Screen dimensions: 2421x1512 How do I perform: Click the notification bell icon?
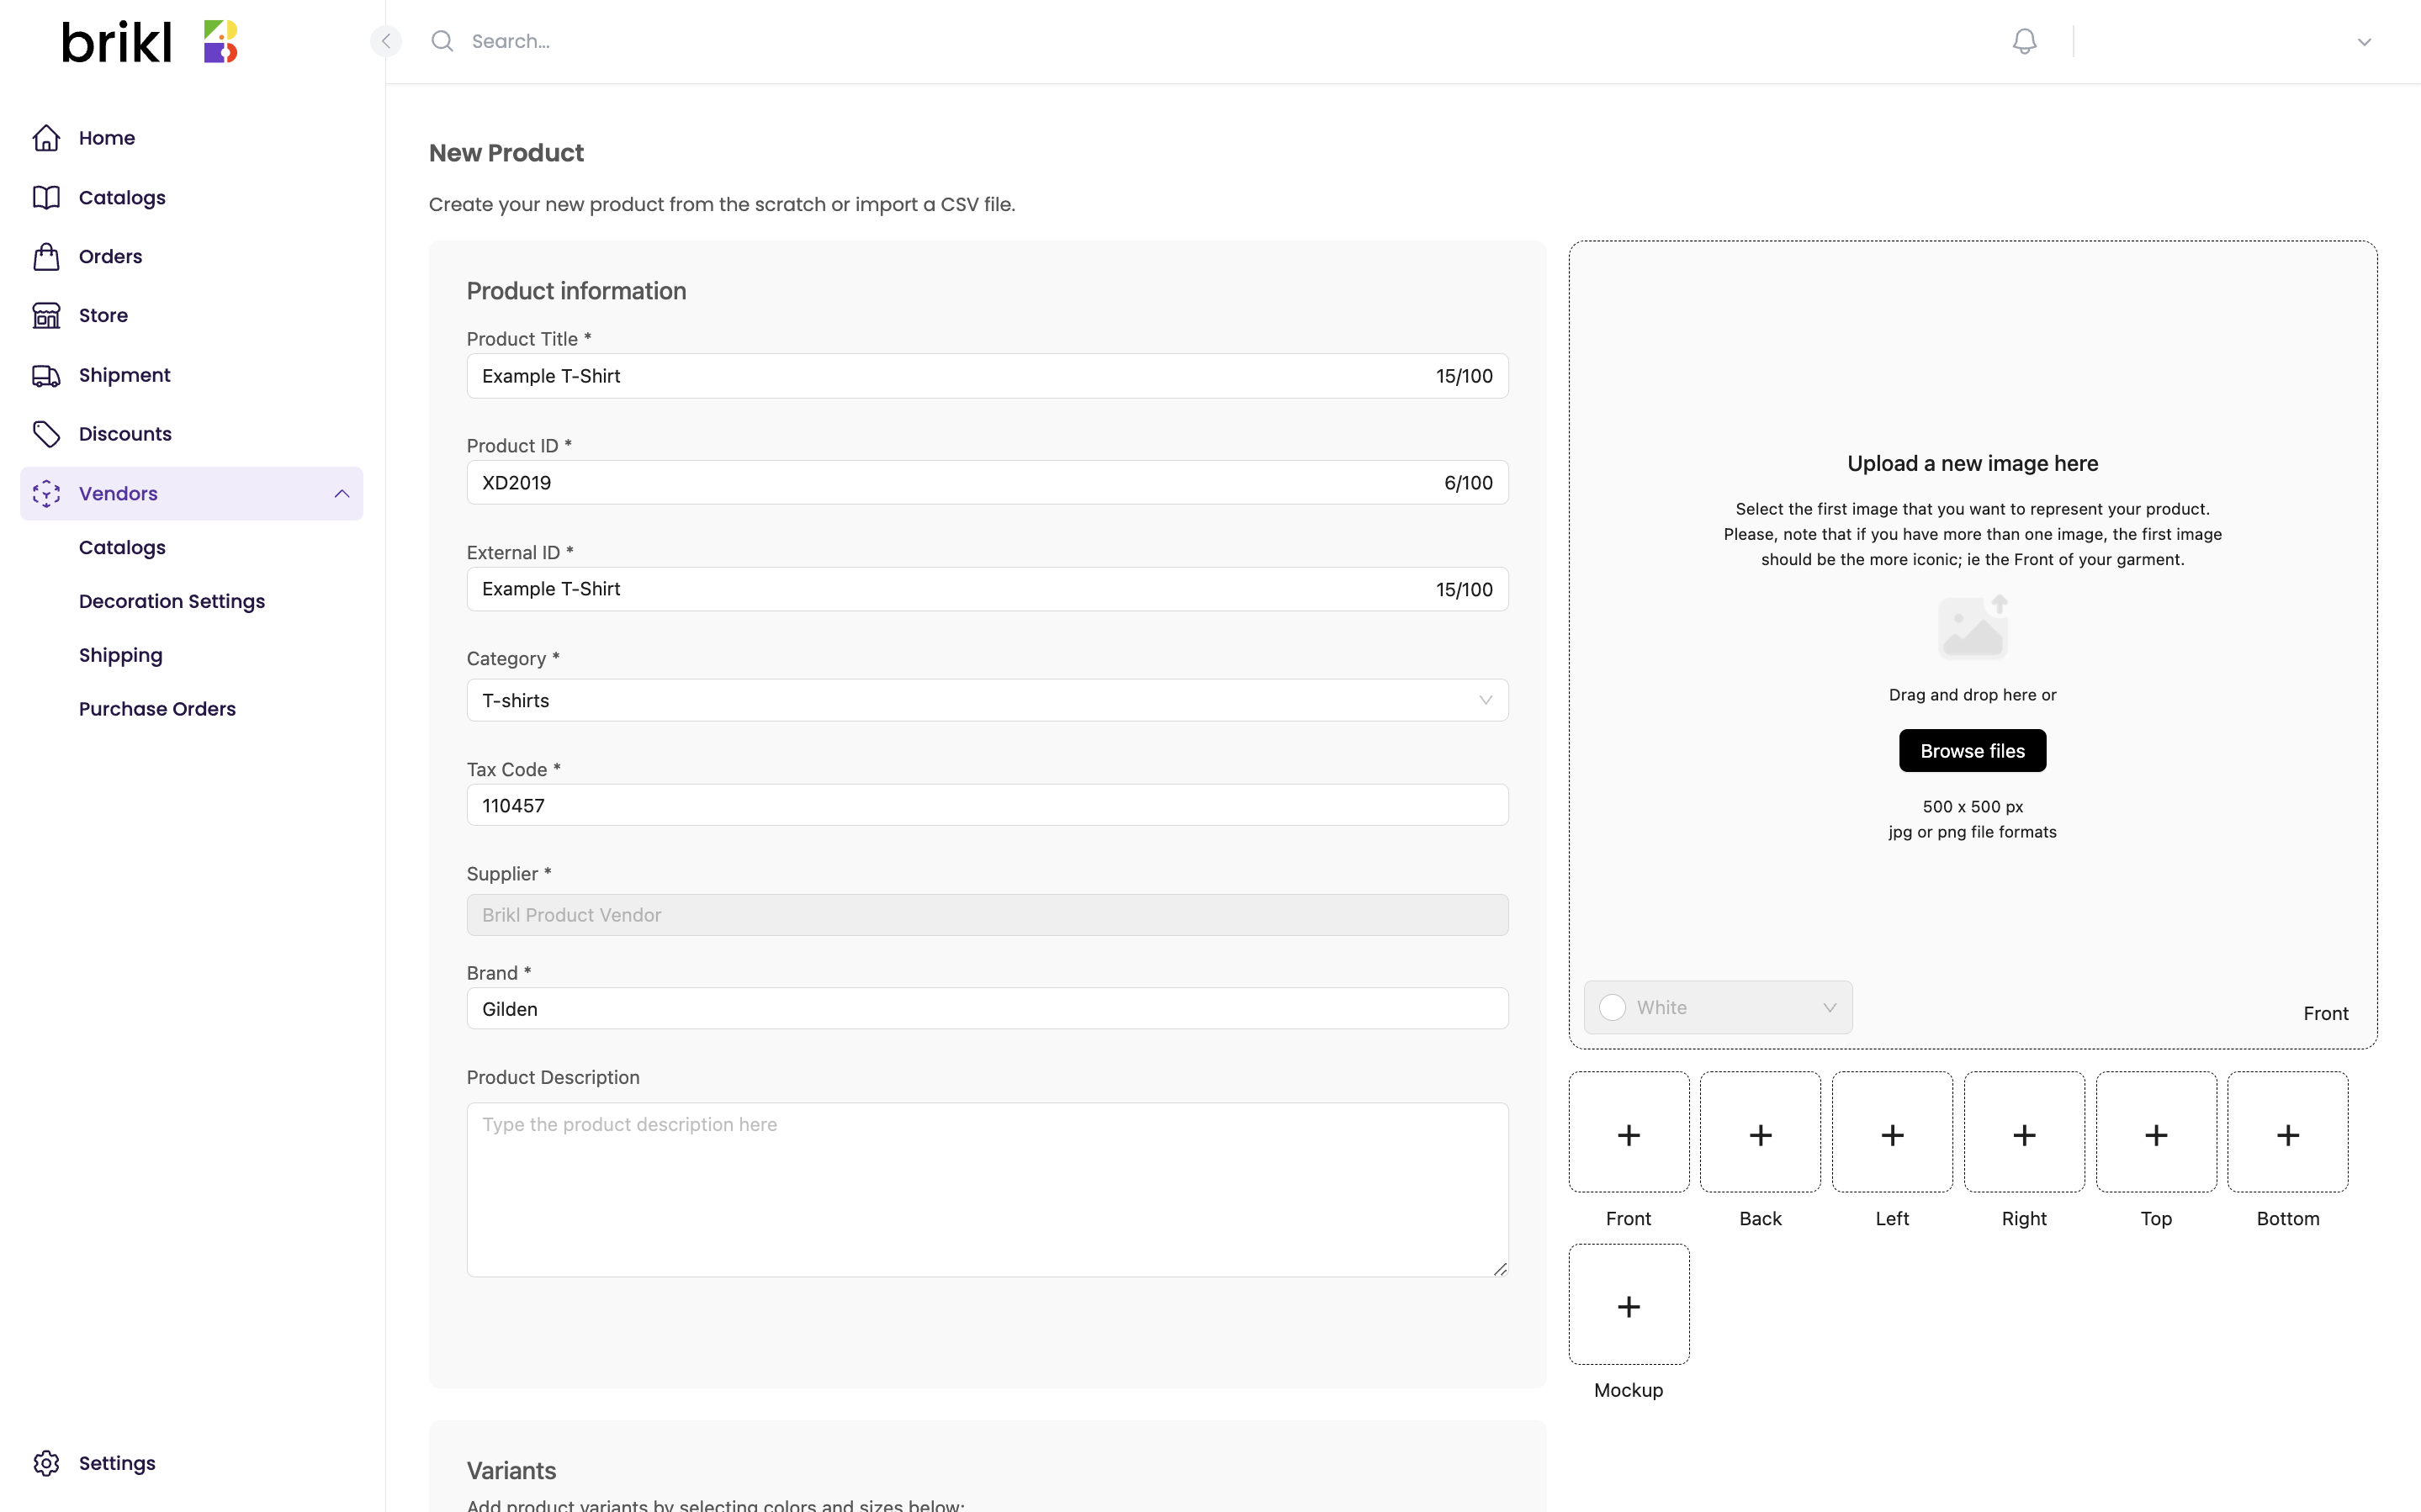pyautogui.click(x=2024, y=40)
